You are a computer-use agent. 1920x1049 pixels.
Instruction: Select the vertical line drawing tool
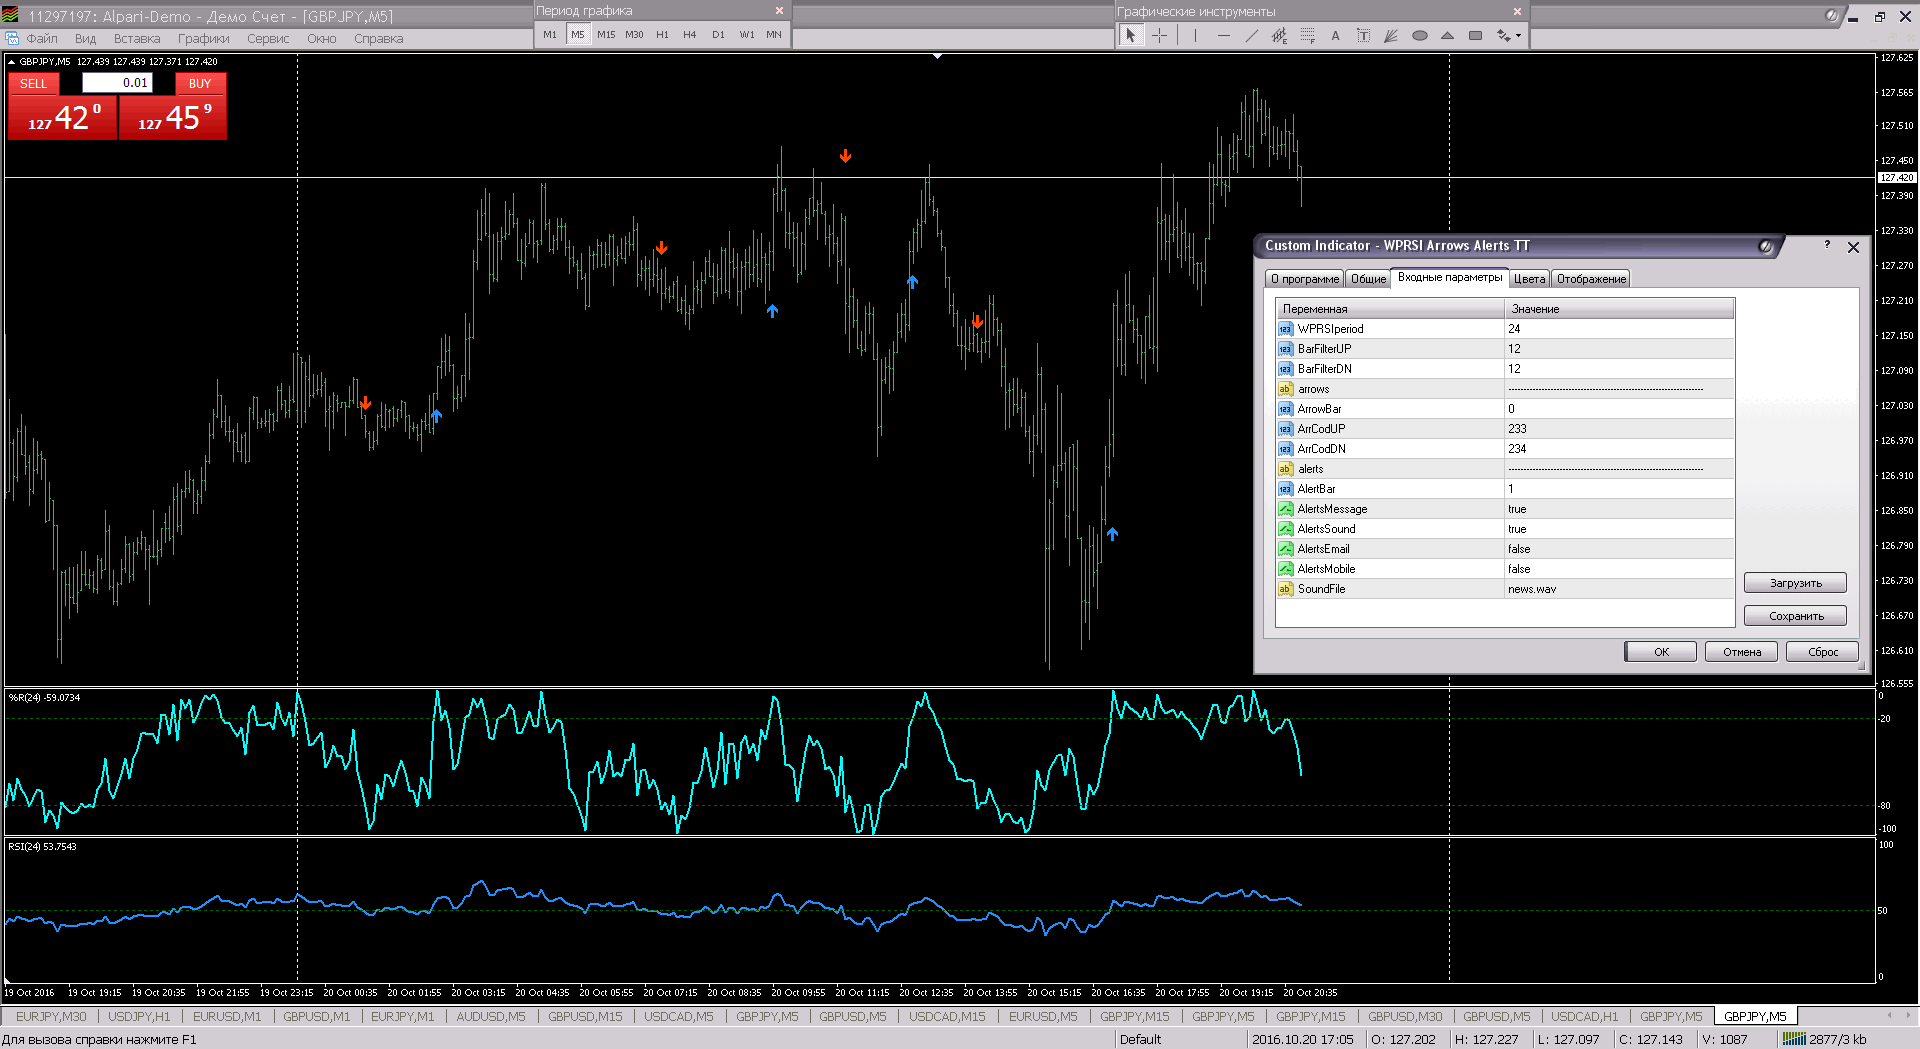(x=1194, y=36)
